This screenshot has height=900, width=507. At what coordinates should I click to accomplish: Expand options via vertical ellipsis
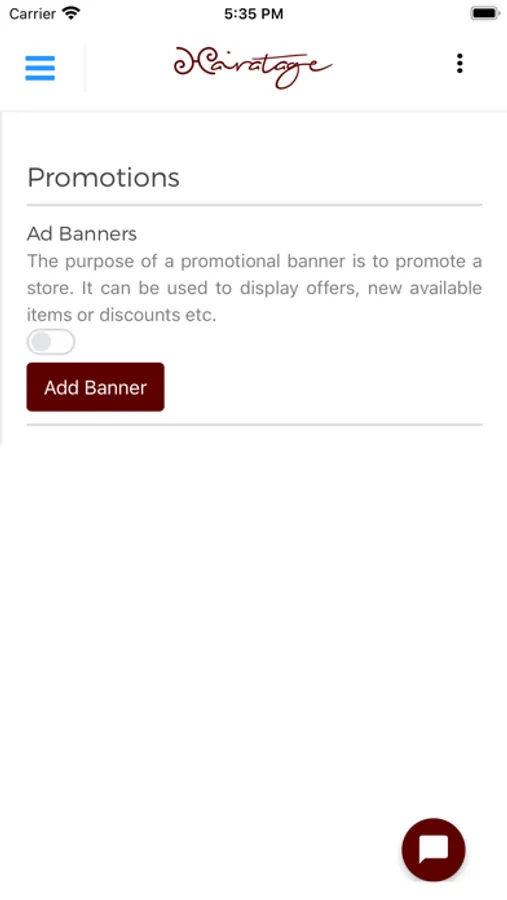459,64
